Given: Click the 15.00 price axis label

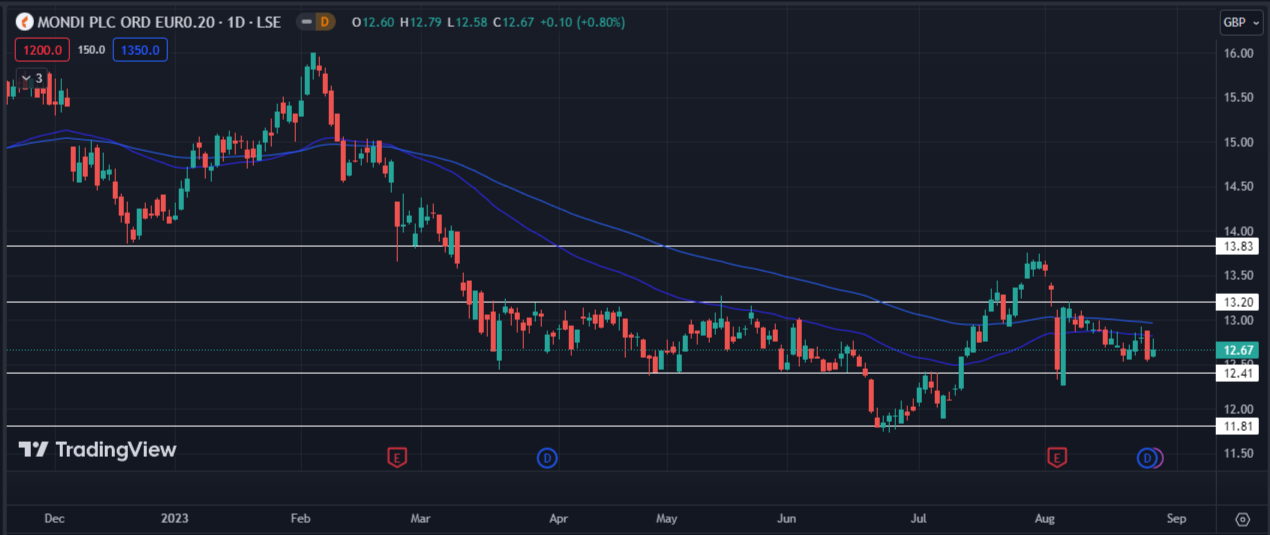Looking at the screenshot, I should click(1239, 142).
